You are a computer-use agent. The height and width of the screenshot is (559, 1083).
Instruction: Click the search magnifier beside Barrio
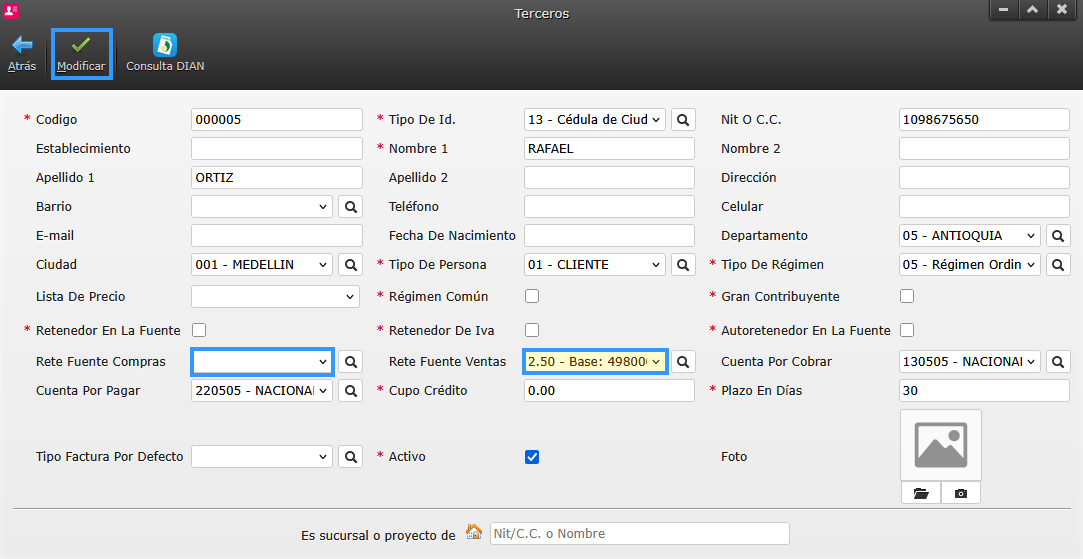(x=350, y=207)
